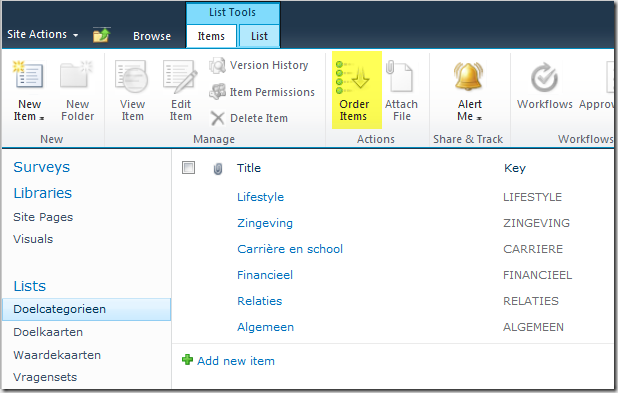Click the Order Items icon
This screenshot has width=618, height=393.
click(353, 77)
